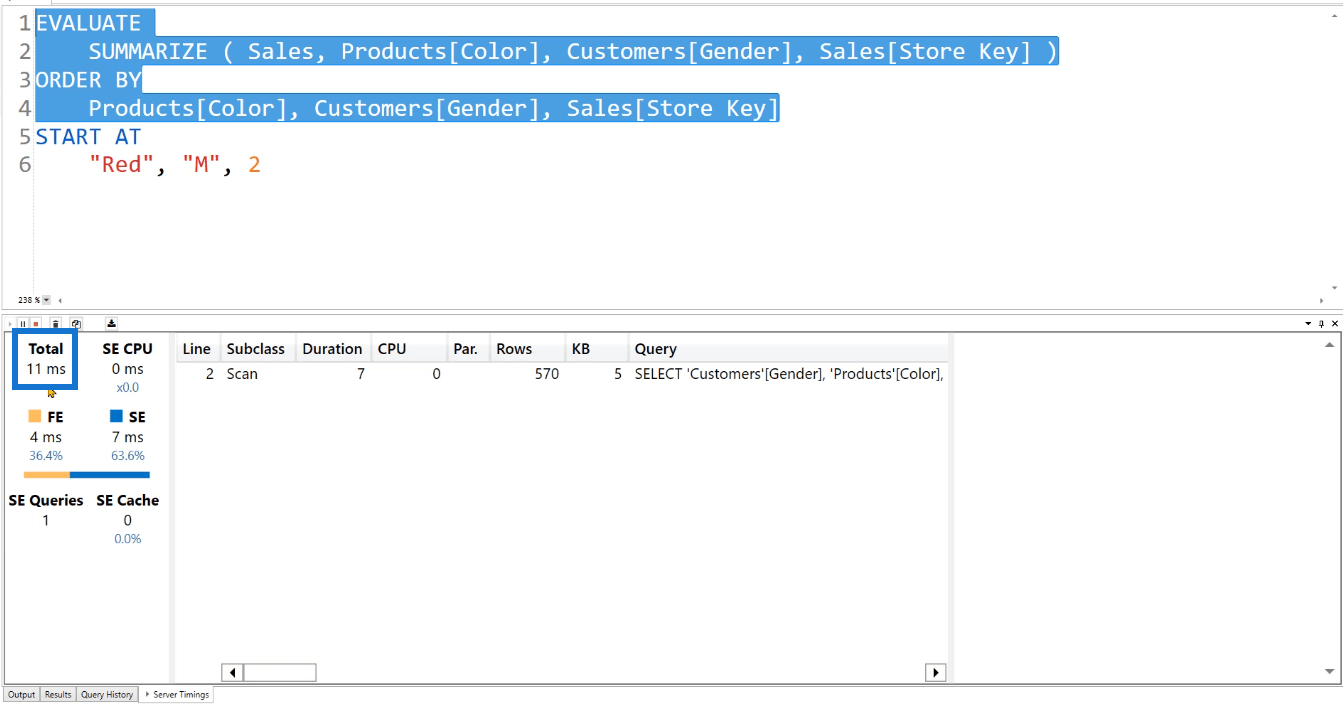1343x704 pixels.
Task: Open the editor zoom percentage dropdown
Action: pos(46,300)
